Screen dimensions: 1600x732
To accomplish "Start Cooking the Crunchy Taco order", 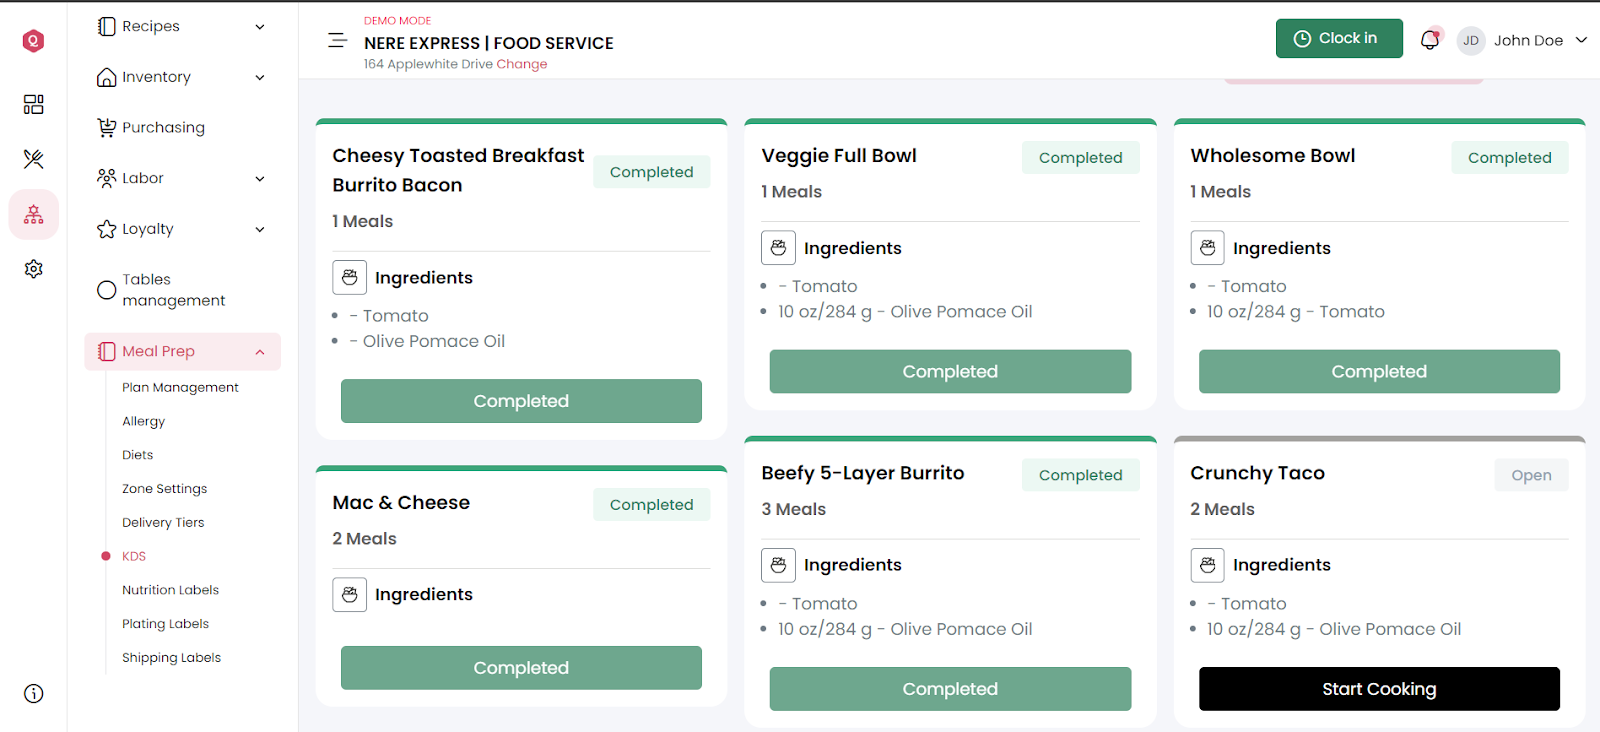I will coord(1379,689).
